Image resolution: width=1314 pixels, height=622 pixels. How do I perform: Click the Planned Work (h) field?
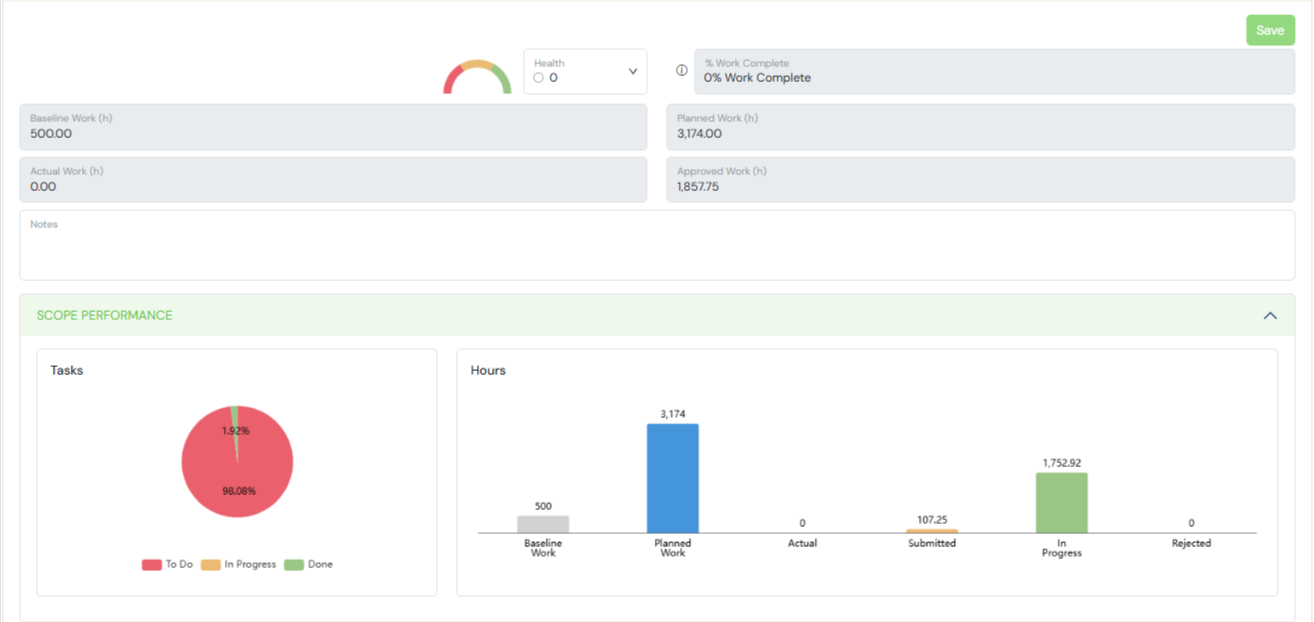980,127
